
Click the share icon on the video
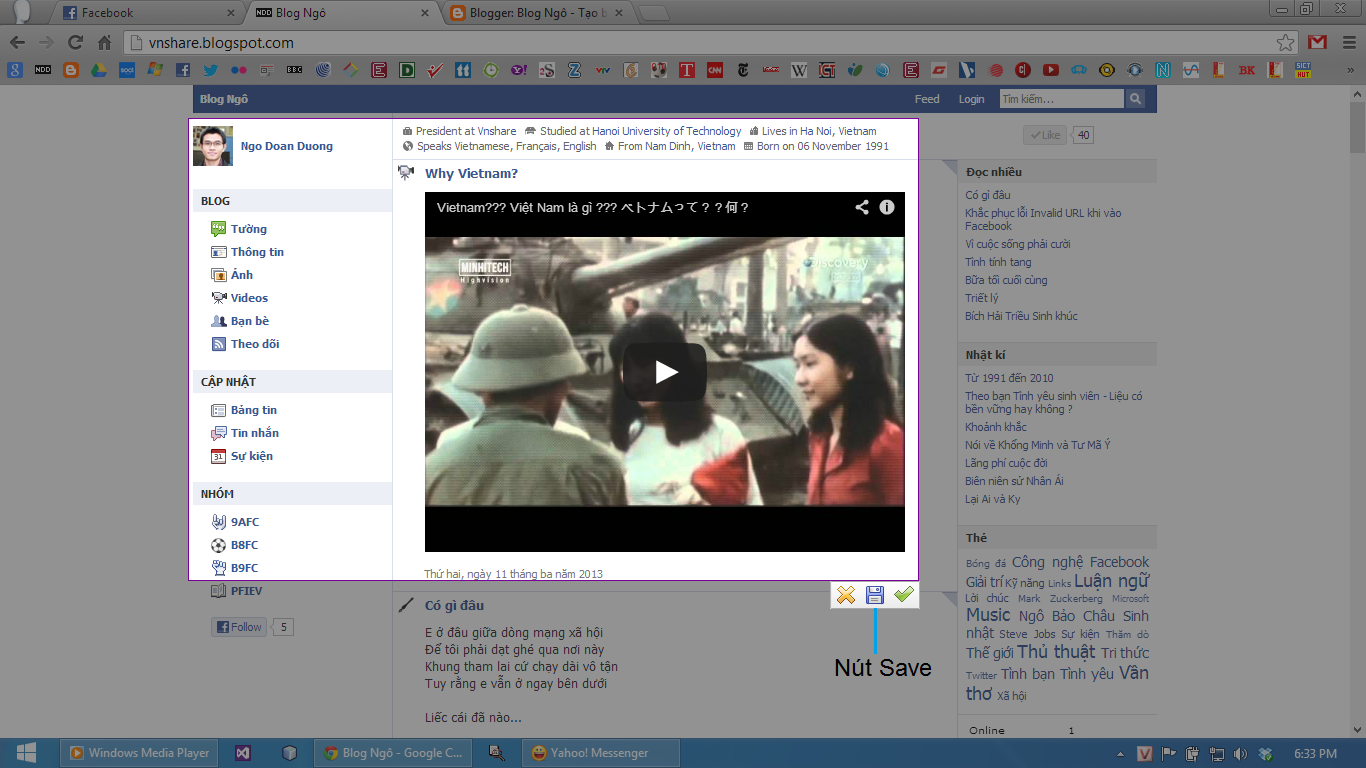(862, 207)
